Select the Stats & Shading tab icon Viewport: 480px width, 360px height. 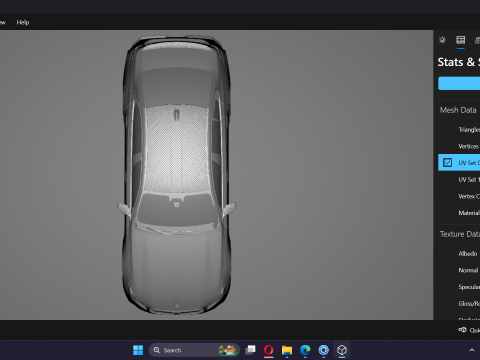point(461,40)
